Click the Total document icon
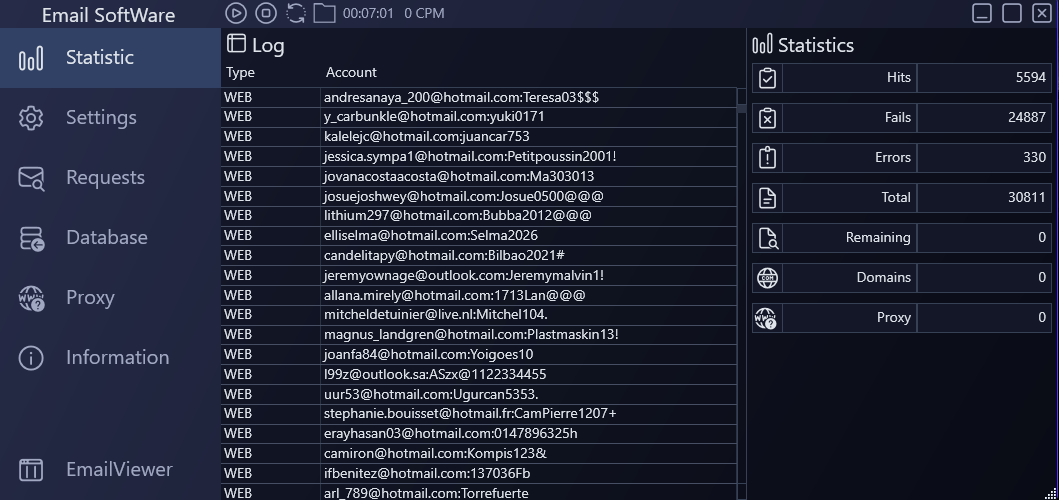This screenshot has width=1059, height=500. (767, 198)
